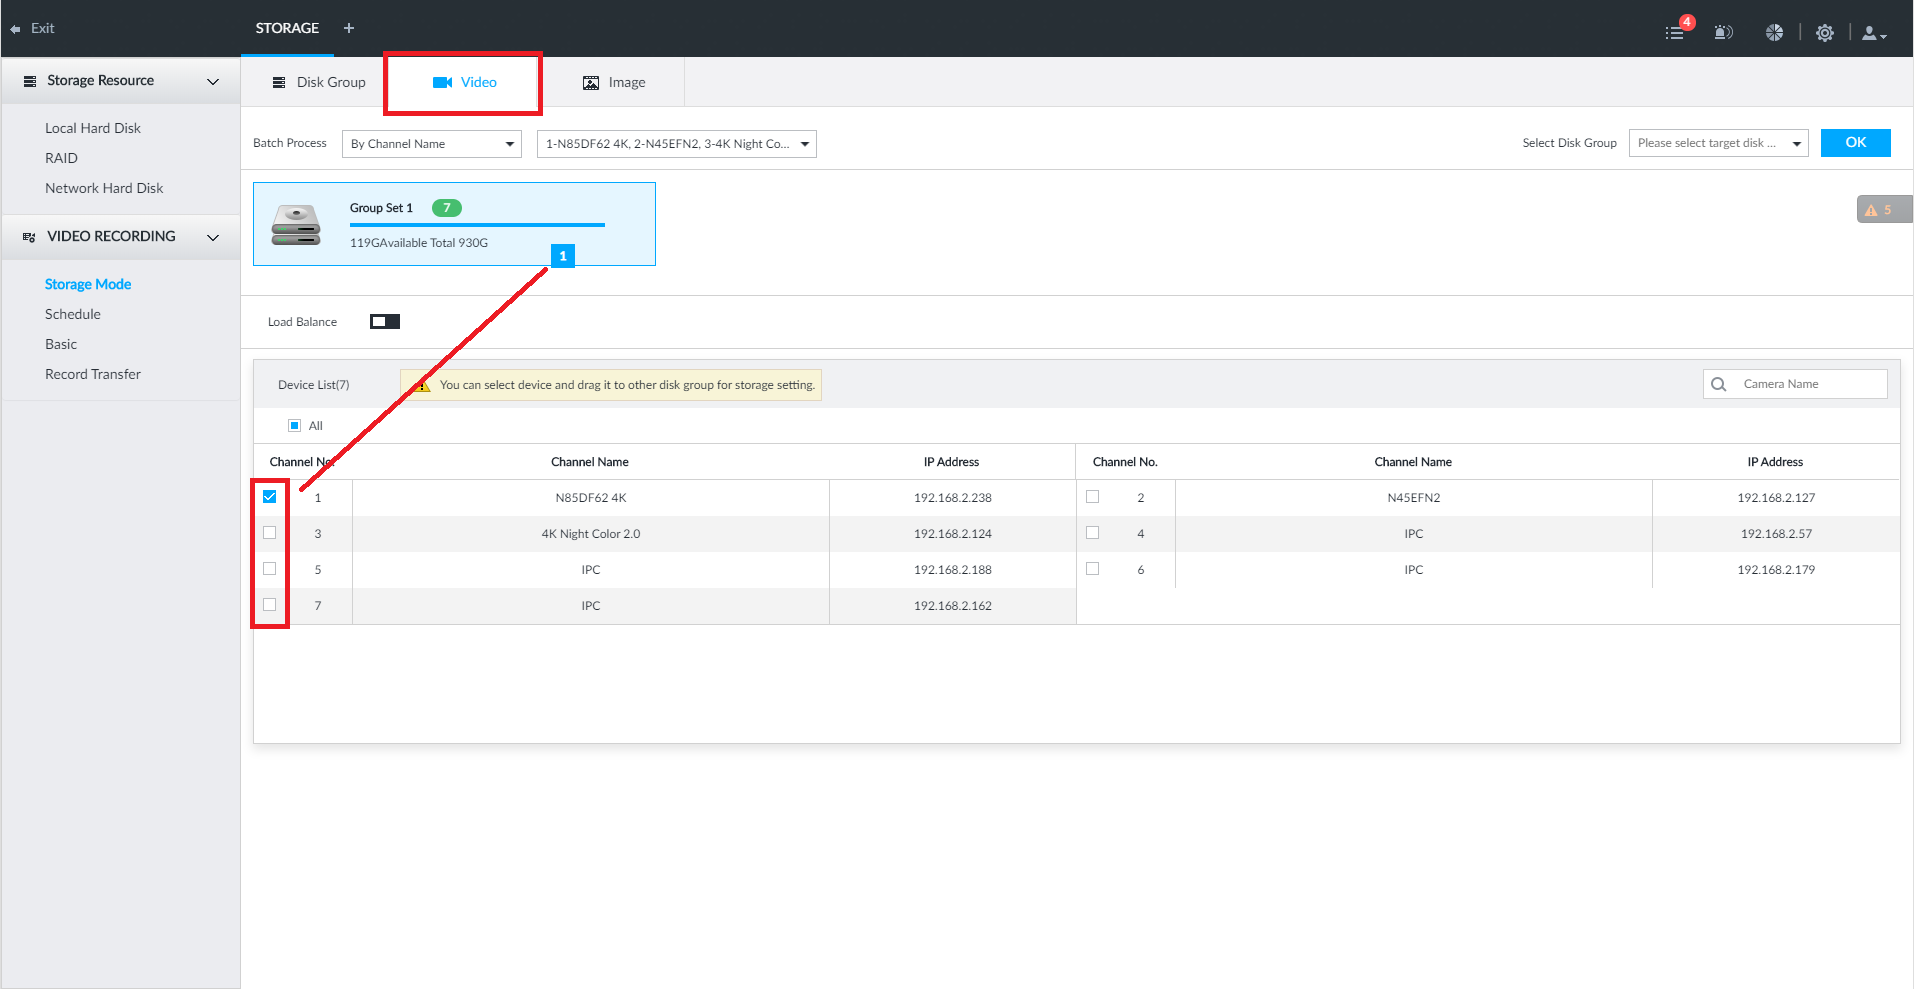The height and width of the screenshot is (989, 1914).
Task: Uncheck channel 1 N85DF62 4K checkbox
Action: [270, 497]
